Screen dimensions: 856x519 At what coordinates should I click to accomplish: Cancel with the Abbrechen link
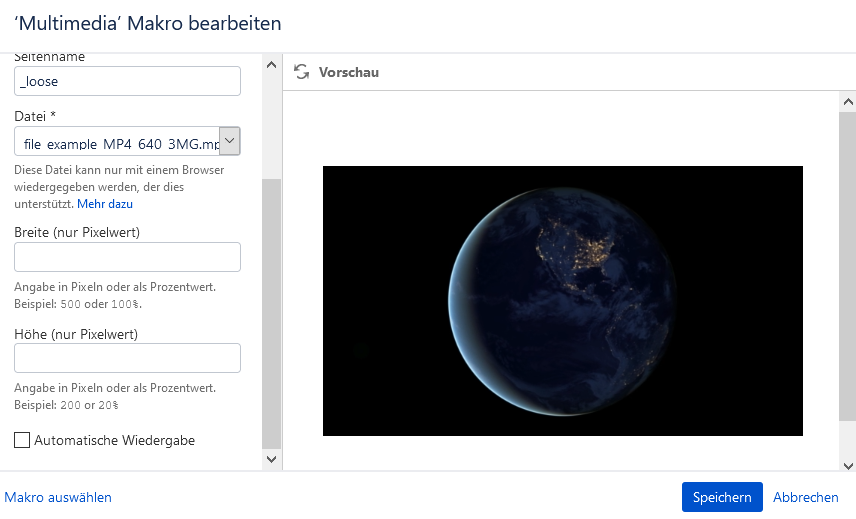coord(805,497)
